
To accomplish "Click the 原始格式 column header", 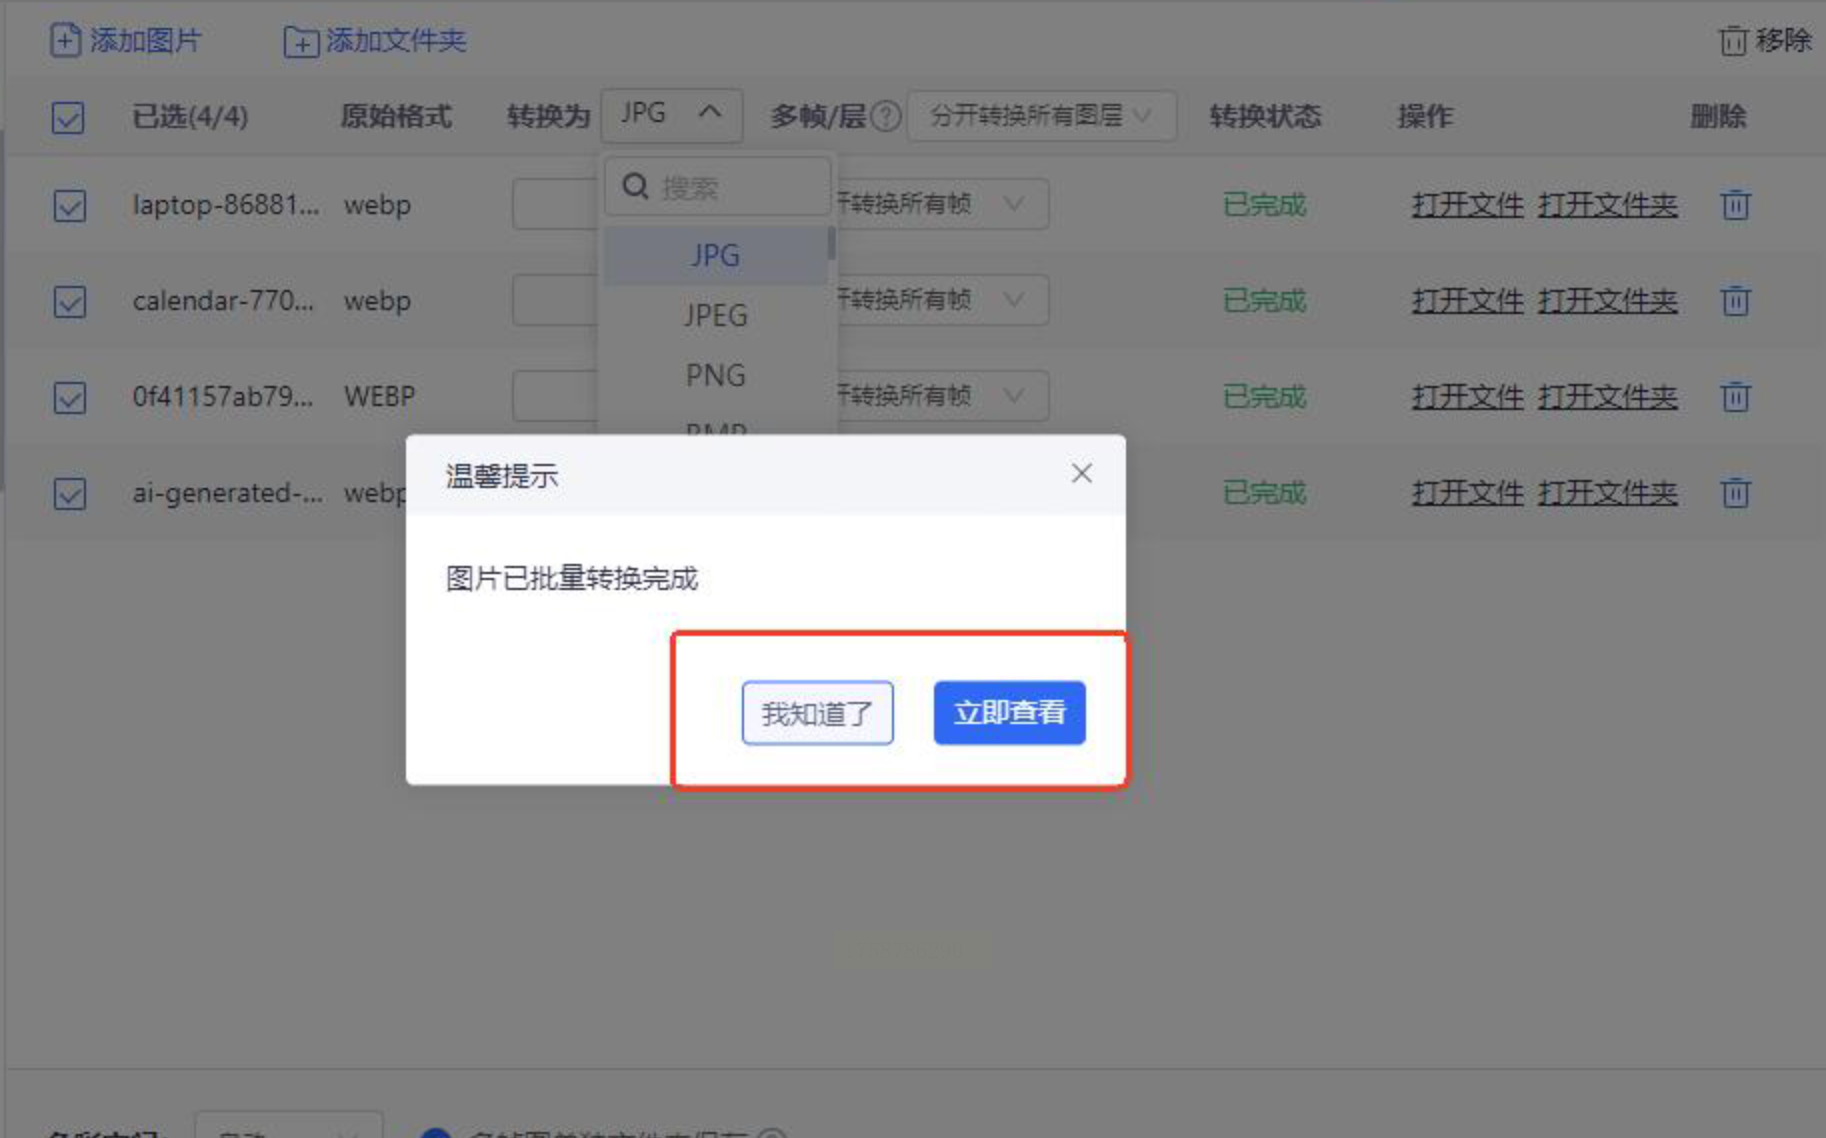I will (396, 116).
